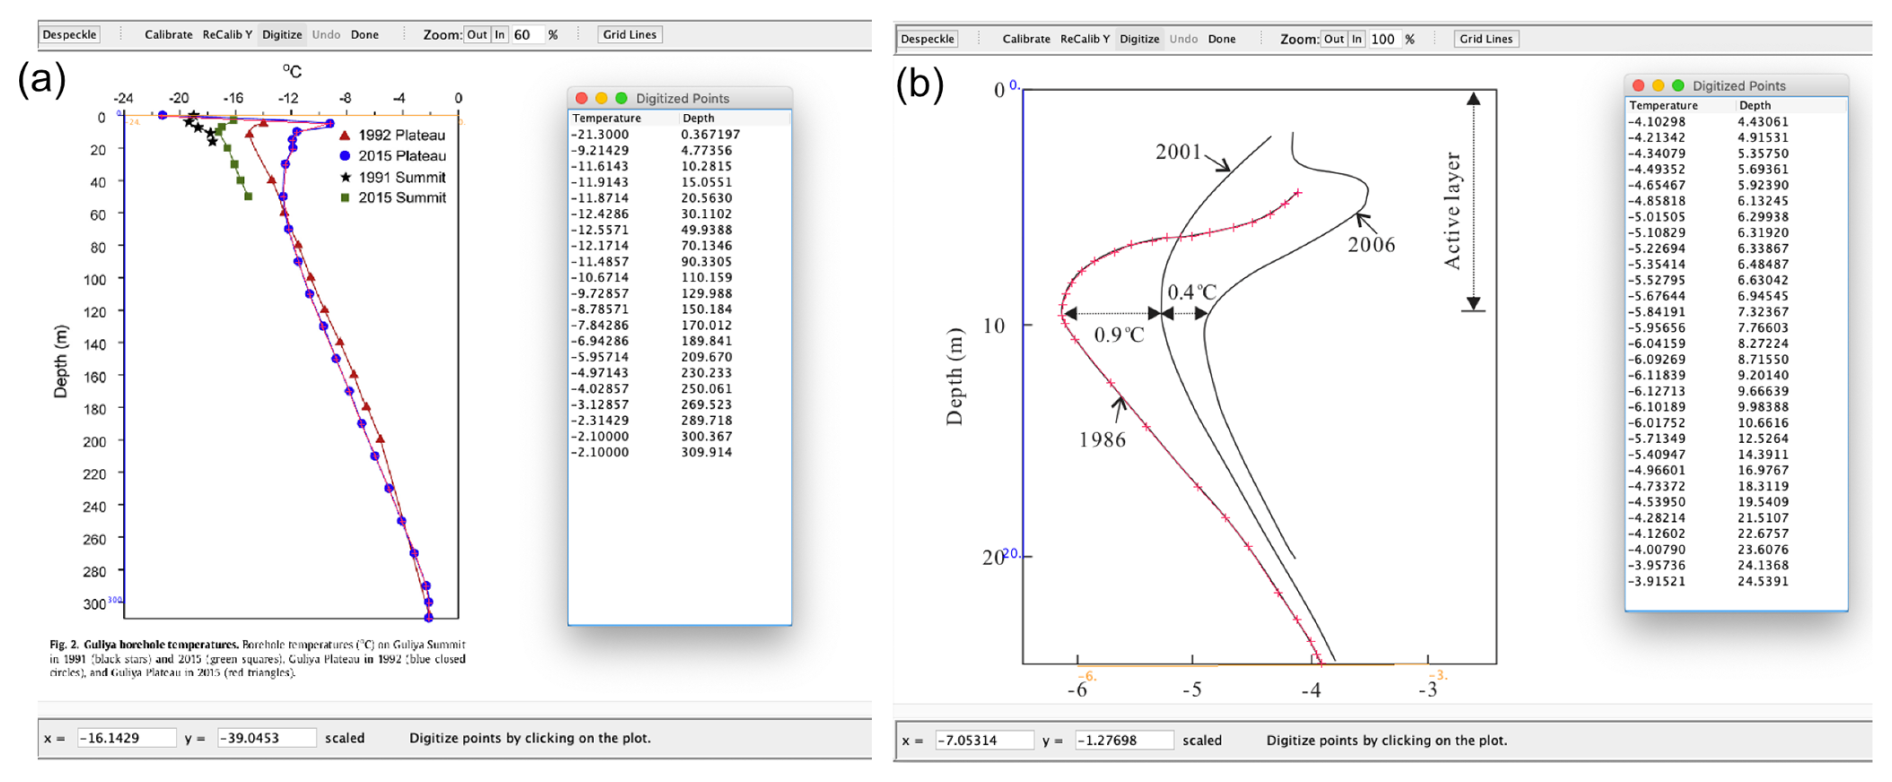
Task: Activate Digitize mode in the left toolbar
Action: tap(282, 35)
